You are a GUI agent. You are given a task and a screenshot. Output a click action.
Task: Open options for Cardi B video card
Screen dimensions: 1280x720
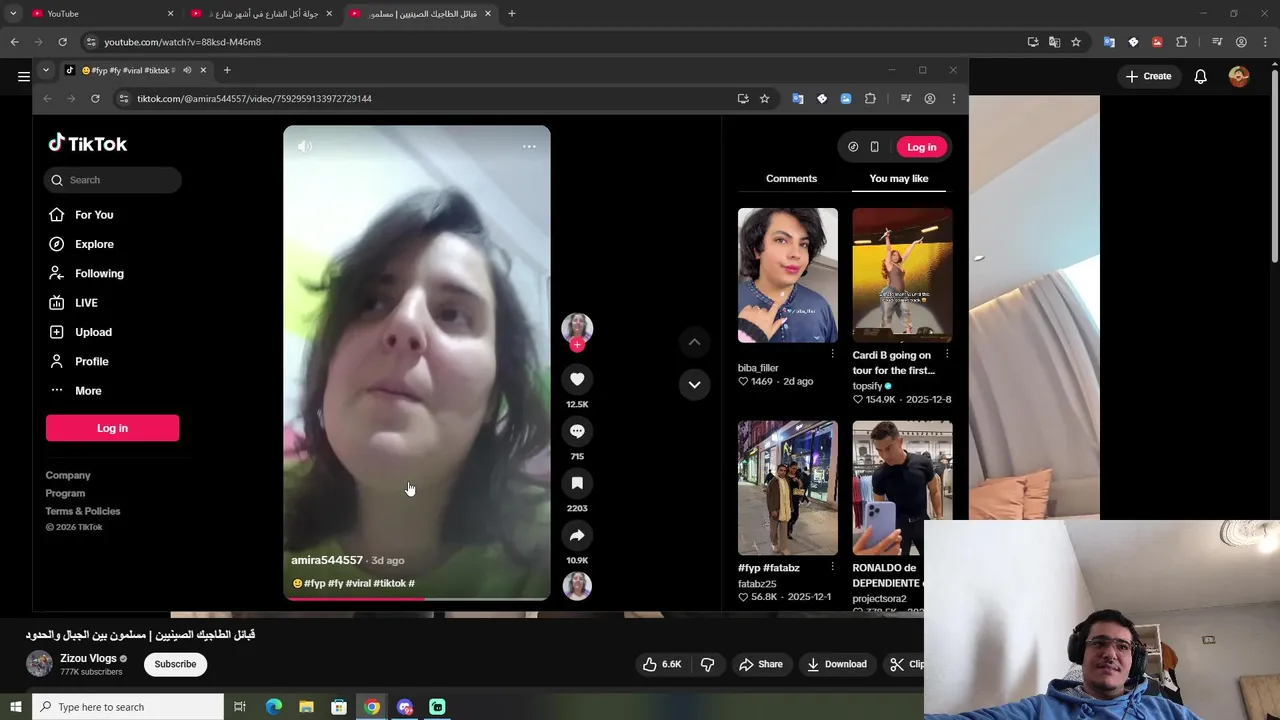pos(947,354)
